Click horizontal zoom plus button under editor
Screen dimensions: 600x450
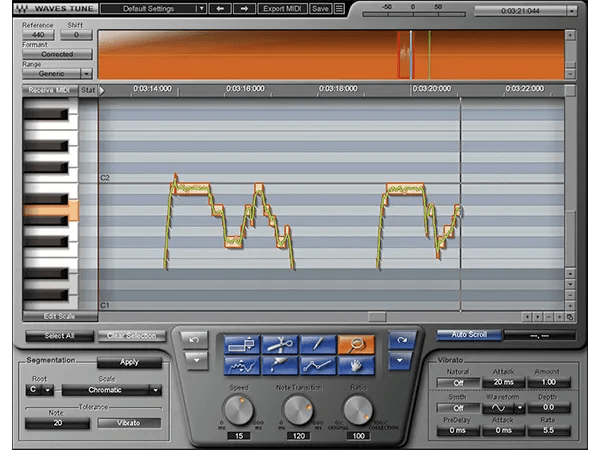coord(559,317)
